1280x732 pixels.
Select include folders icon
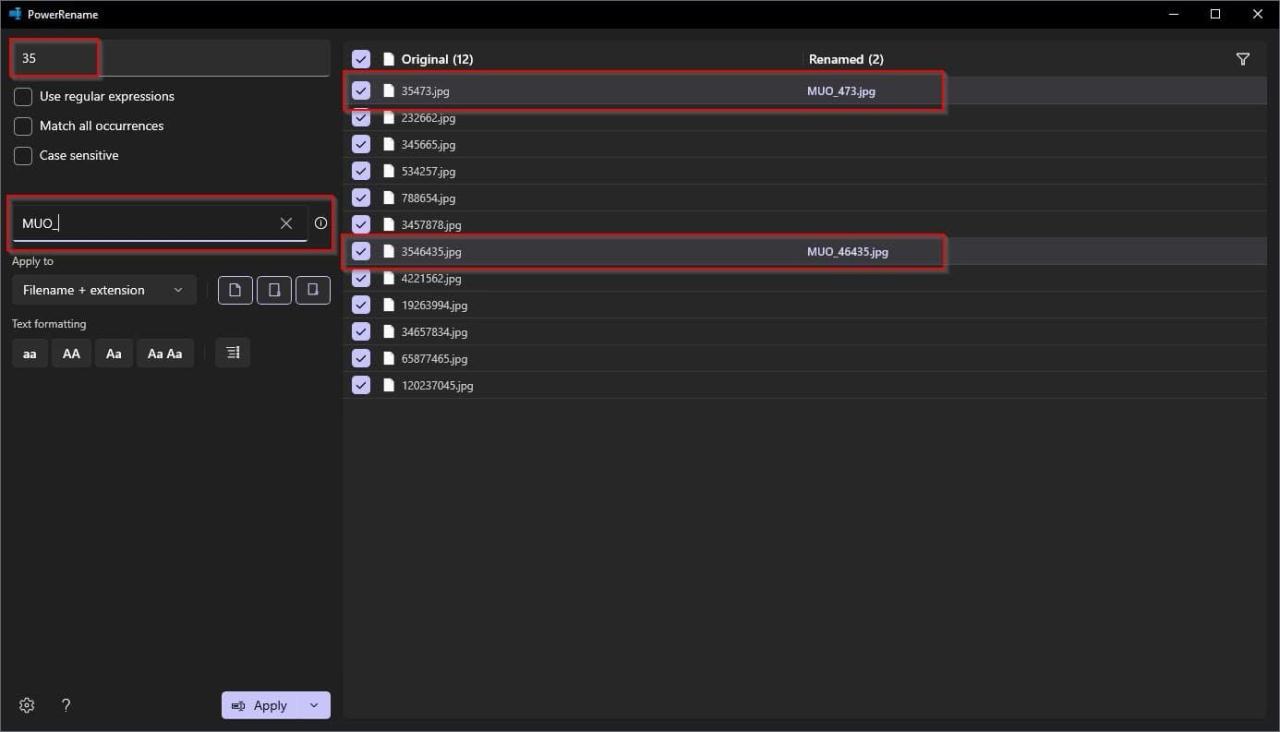point(274,290)
